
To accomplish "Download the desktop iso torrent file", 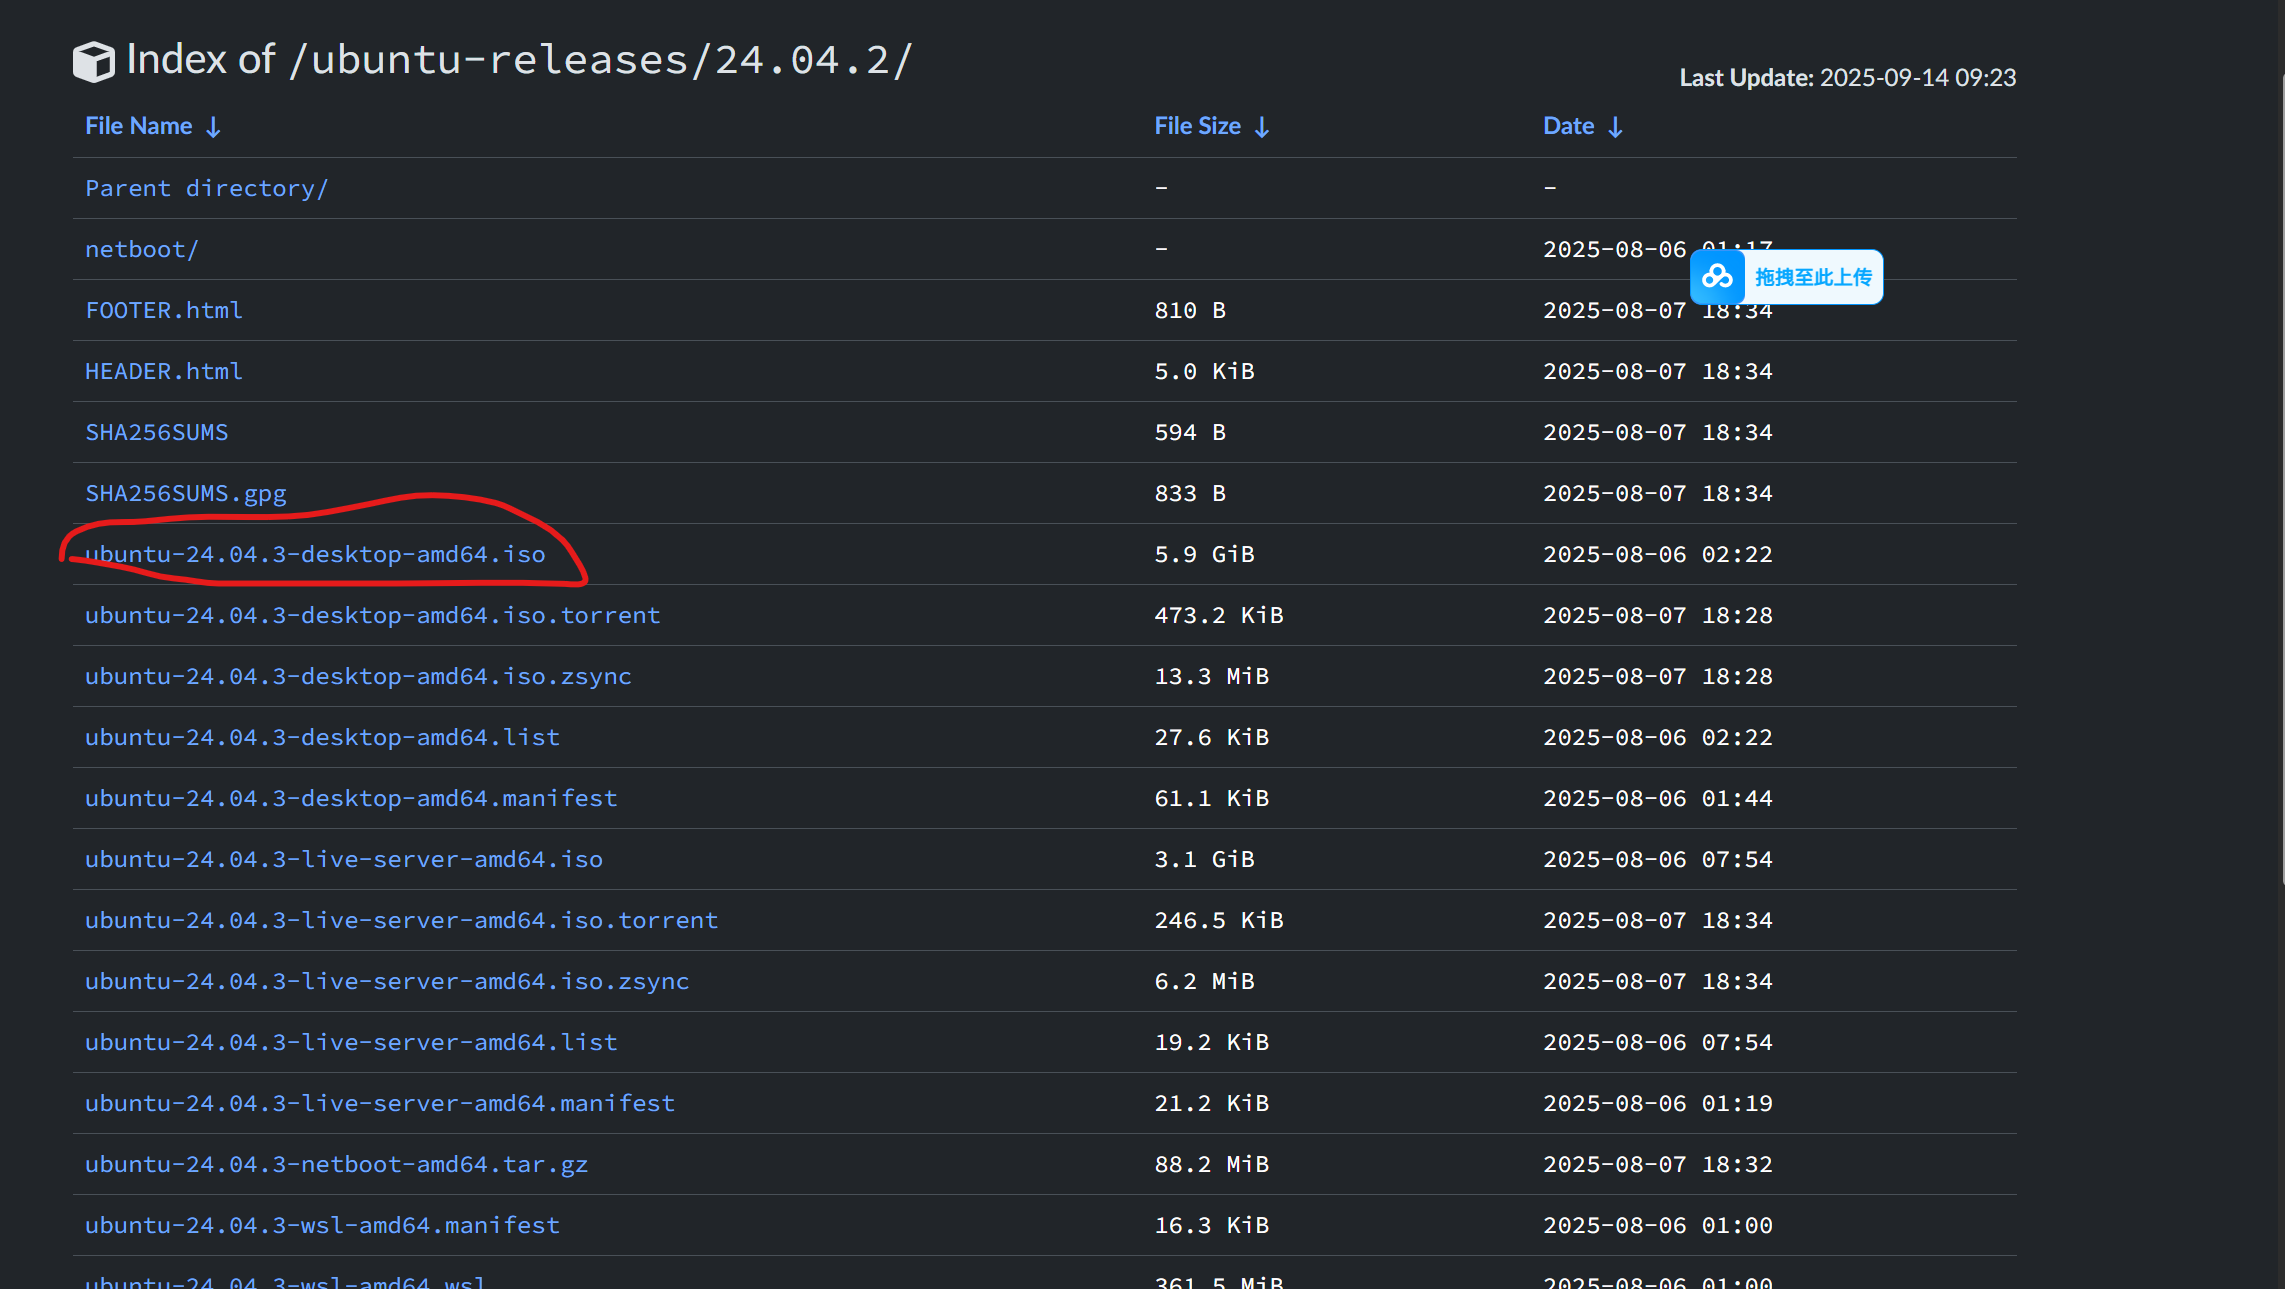I will tap(372, 615).
